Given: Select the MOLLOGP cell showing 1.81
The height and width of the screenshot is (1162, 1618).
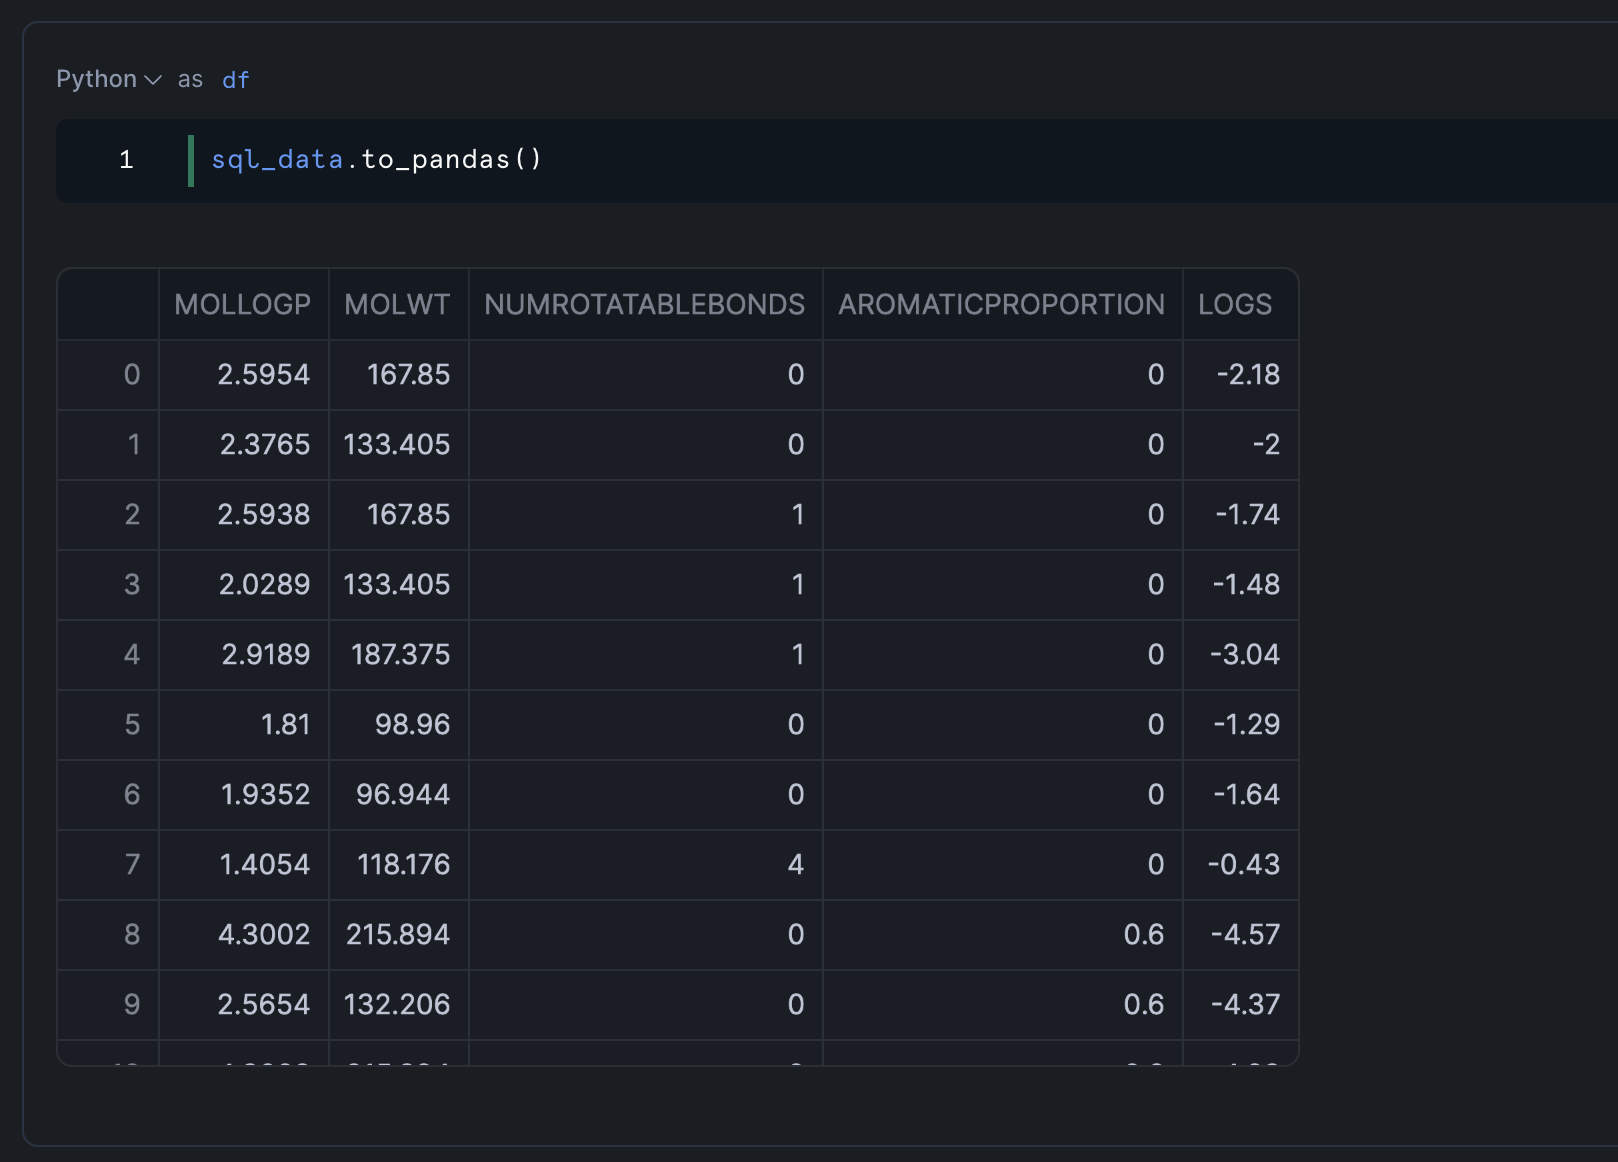Looking at the screenshot, I should point(285,725).
